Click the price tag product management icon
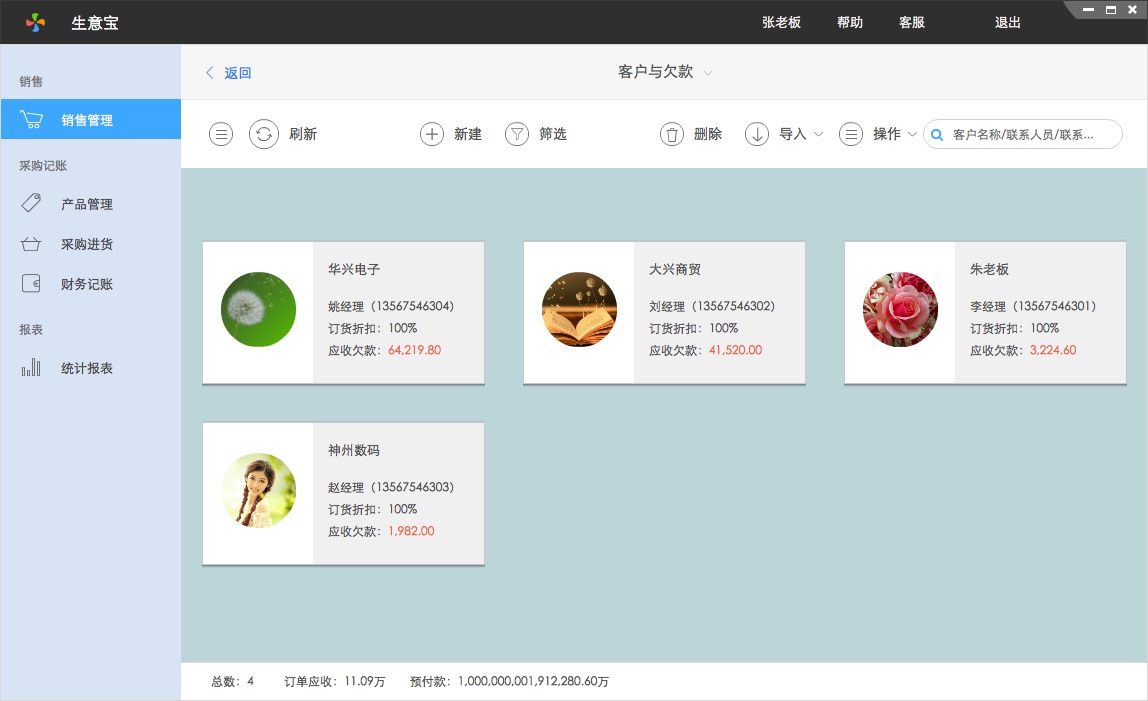This screenshot has height=701, width=1148. (x=31, y=204)
